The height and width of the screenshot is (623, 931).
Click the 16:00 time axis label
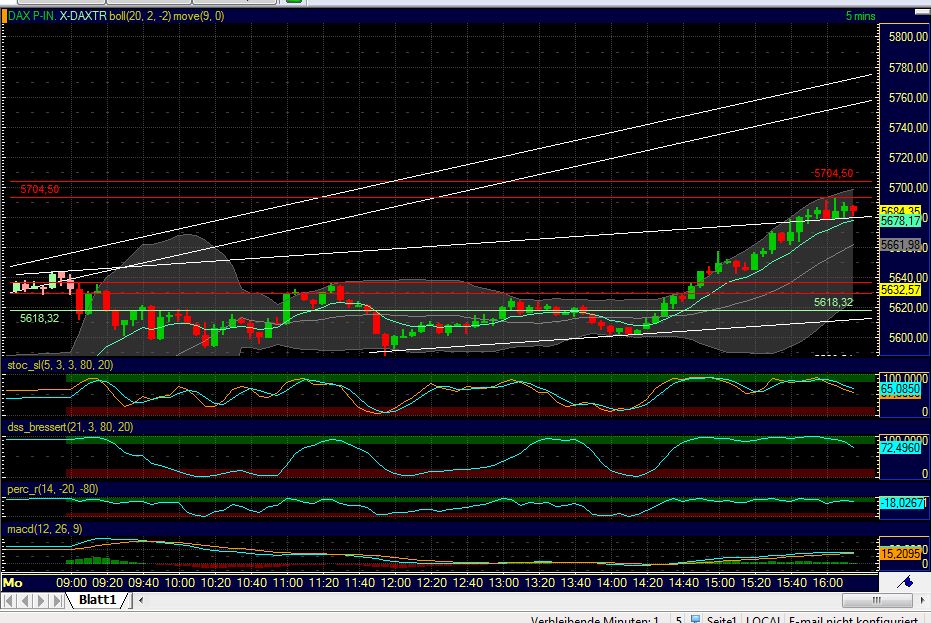click(x=826, y=581)
